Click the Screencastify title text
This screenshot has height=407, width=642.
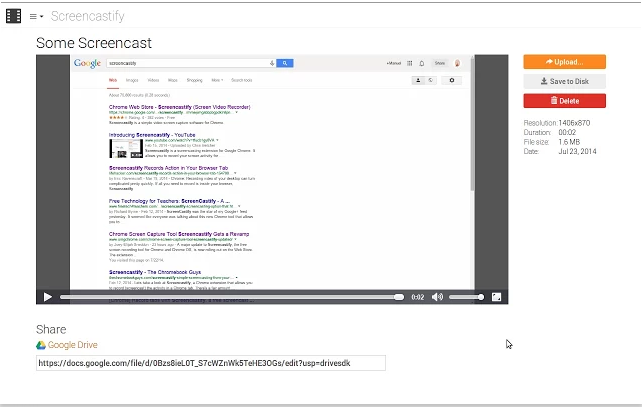click(88, 16)
